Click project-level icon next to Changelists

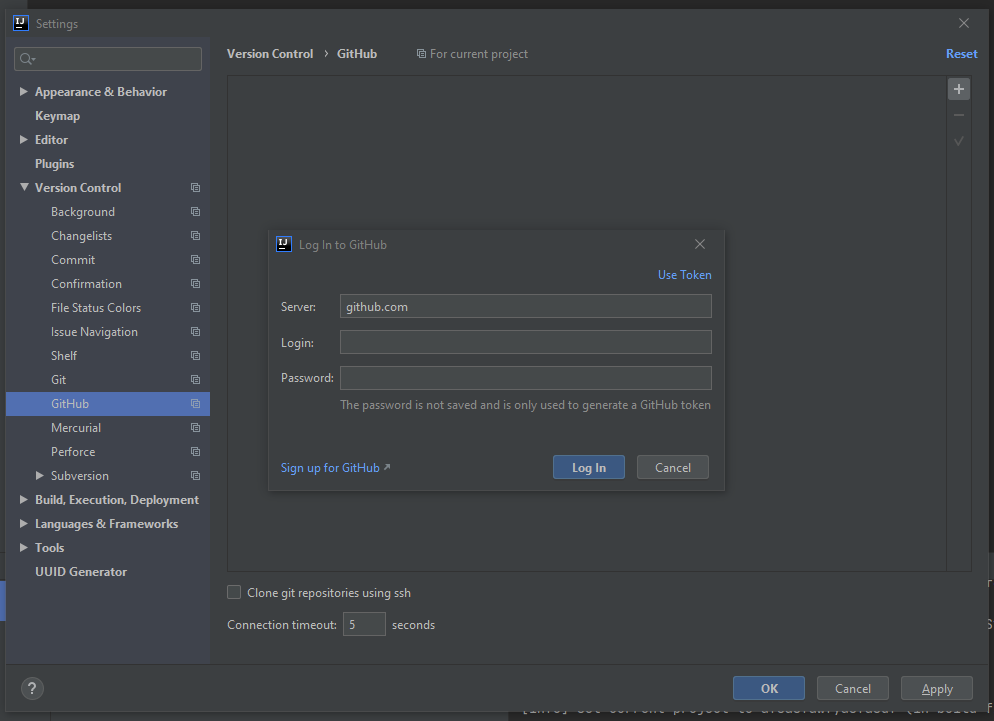(195, 236)
